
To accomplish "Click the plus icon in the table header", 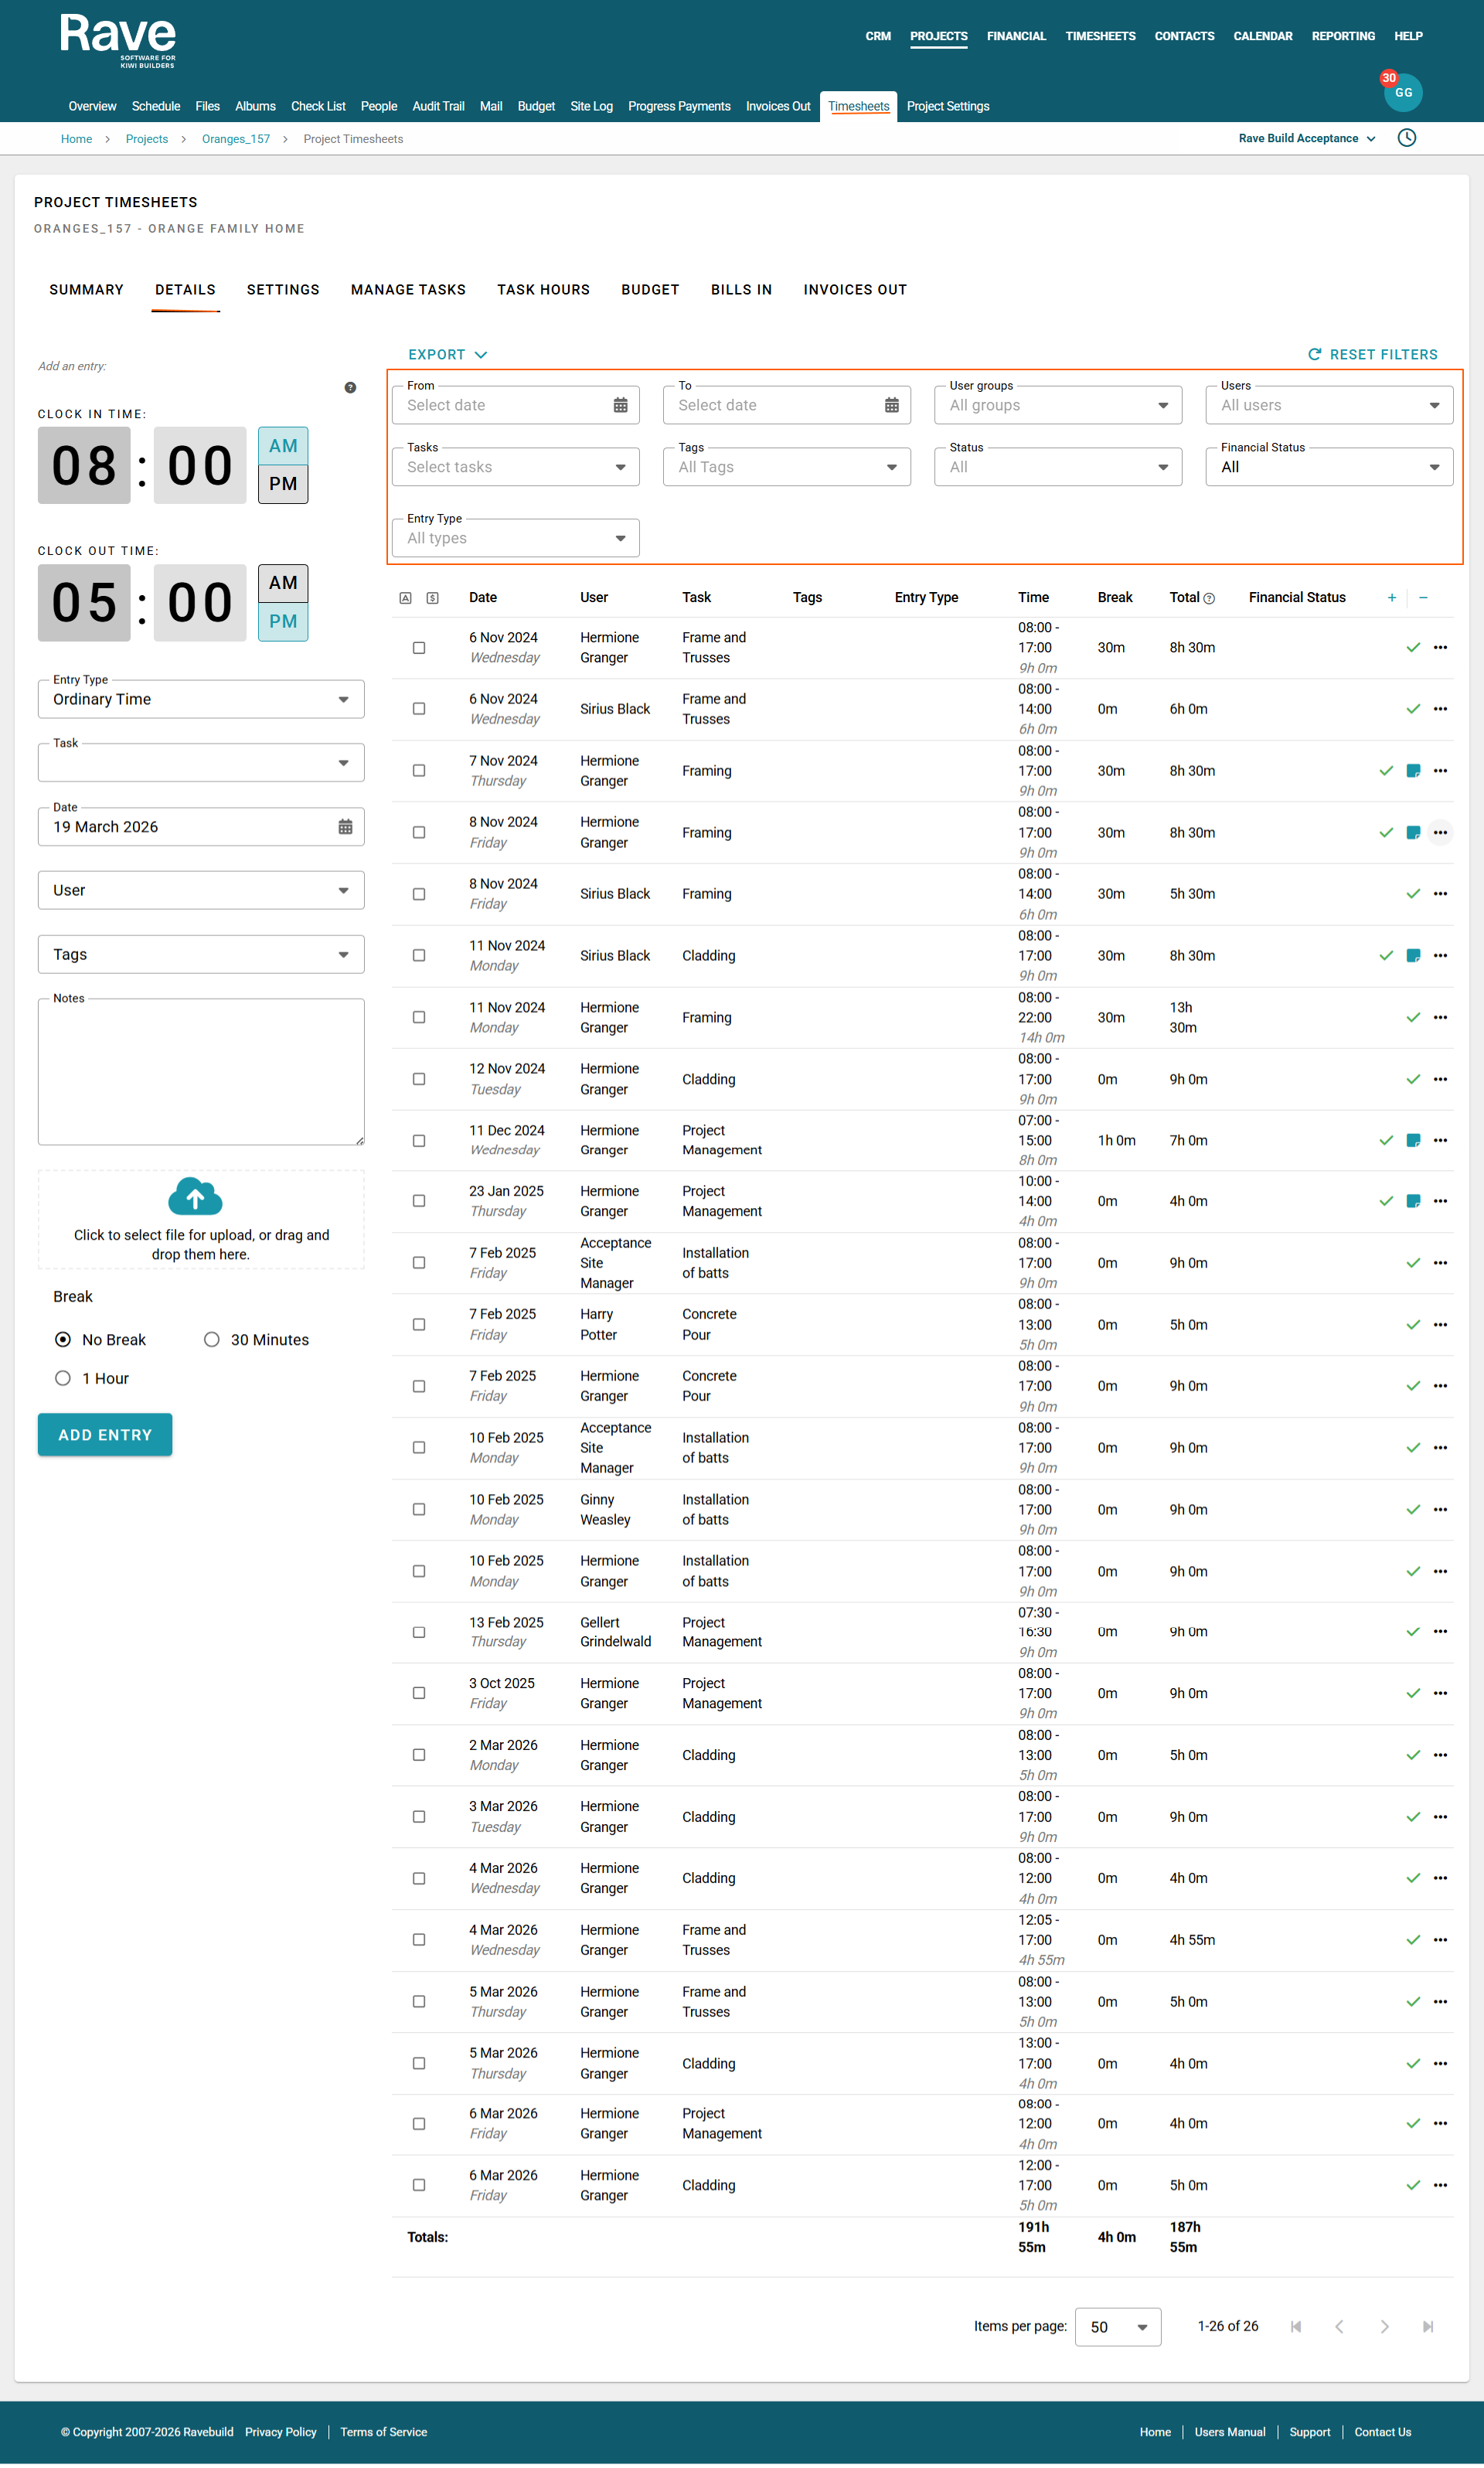I will click(x=1391, y=597).
